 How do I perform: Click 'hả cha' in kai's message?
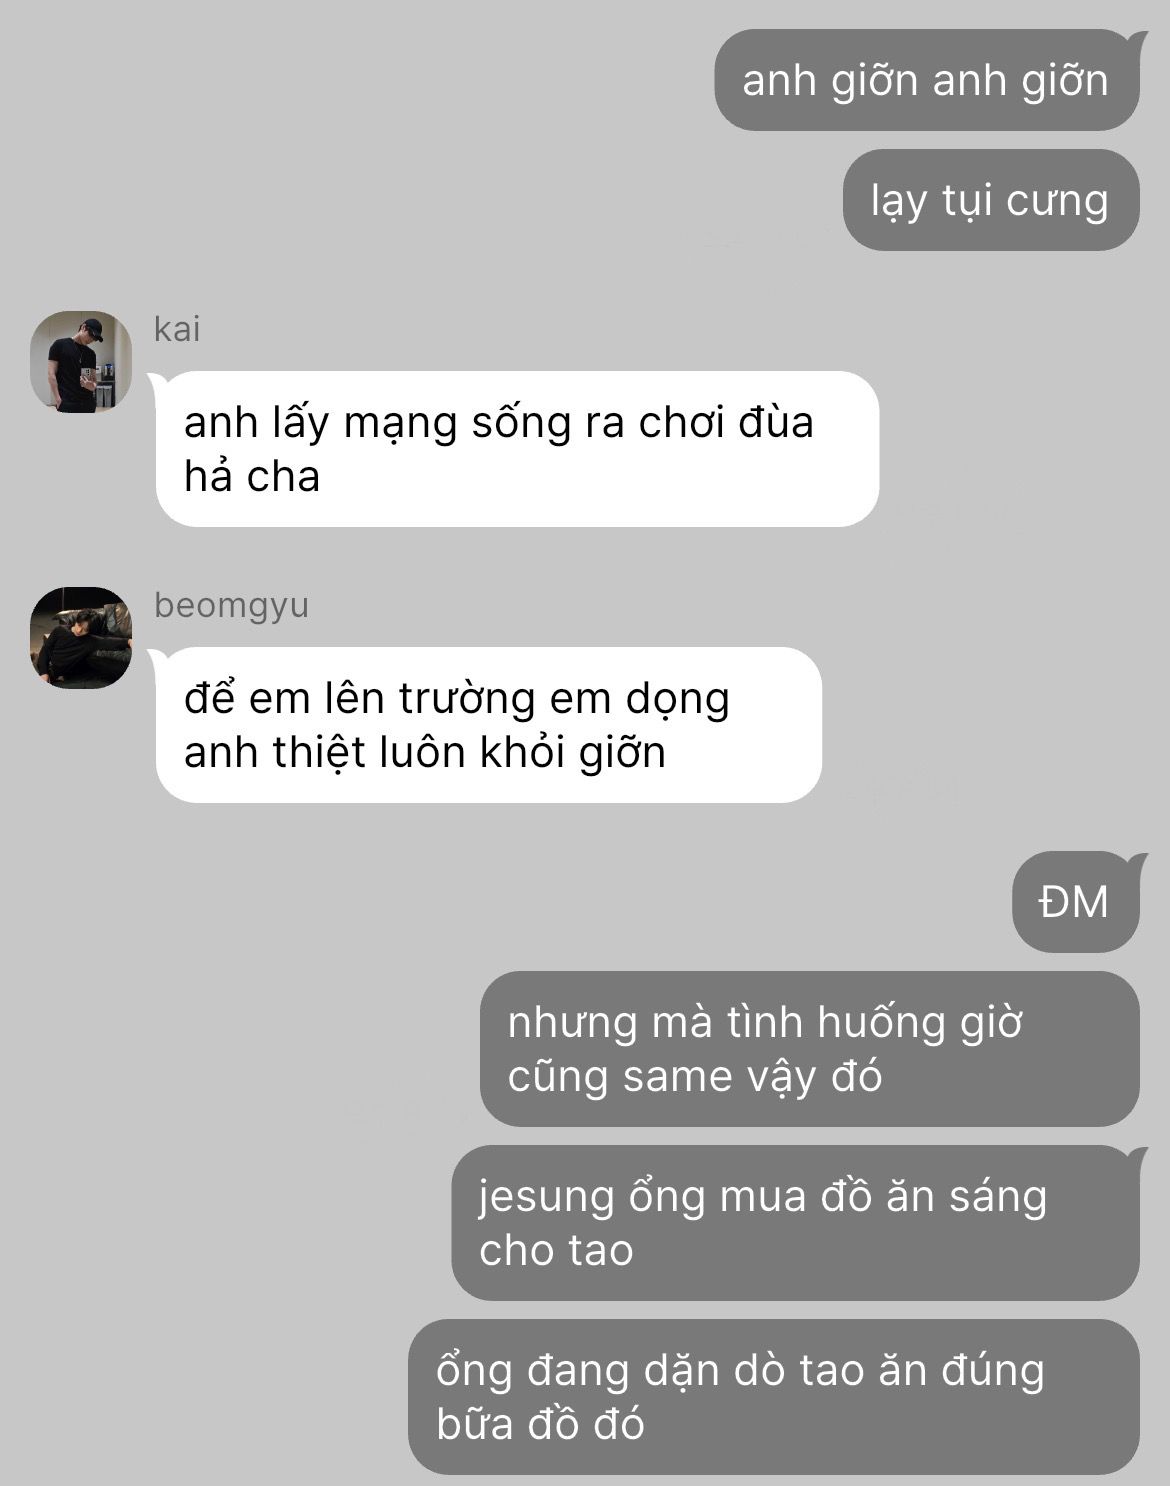[x=252, y=476]
